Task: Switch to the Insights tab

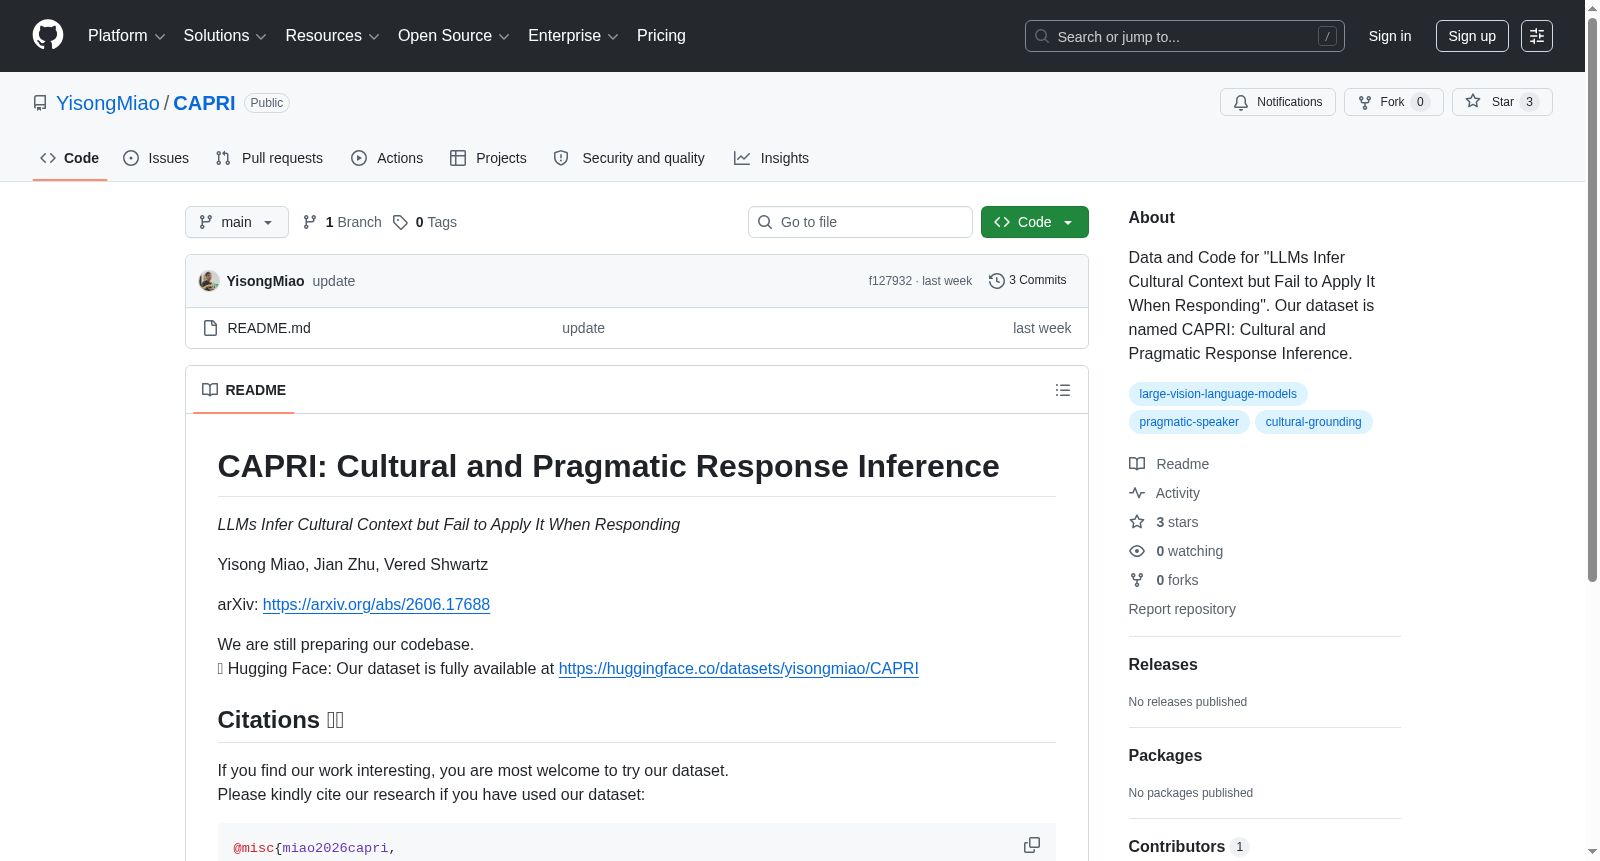Action: tap(771, 158)
